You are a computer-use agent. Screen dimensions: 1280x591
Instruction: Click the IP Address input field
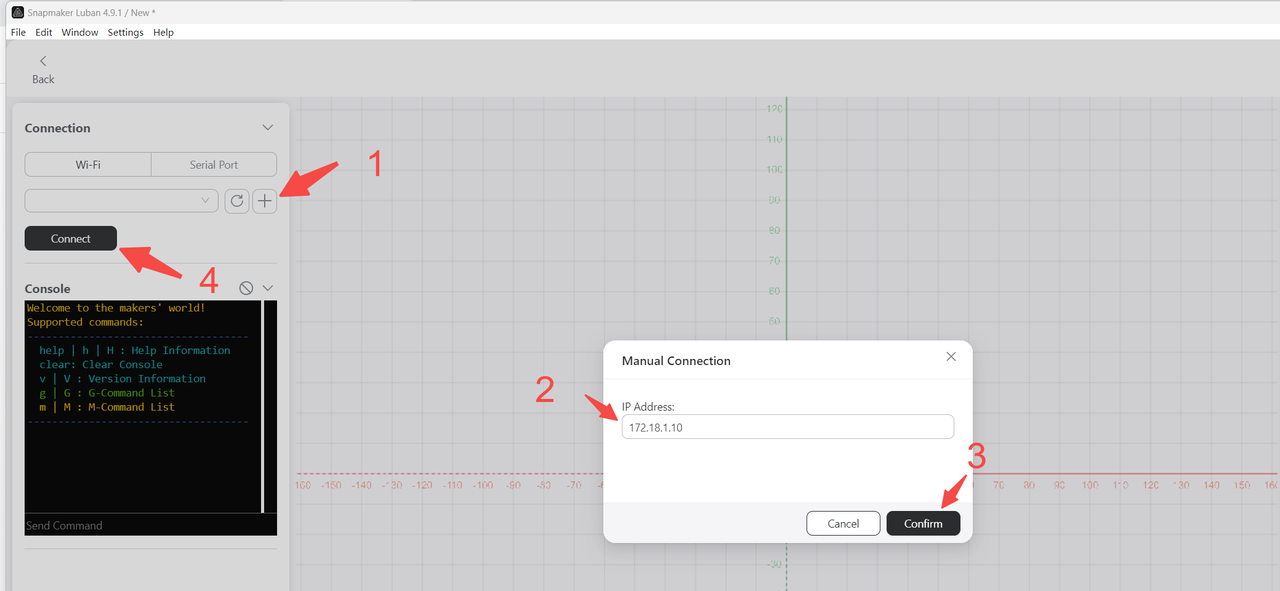[x=787, y=427]
